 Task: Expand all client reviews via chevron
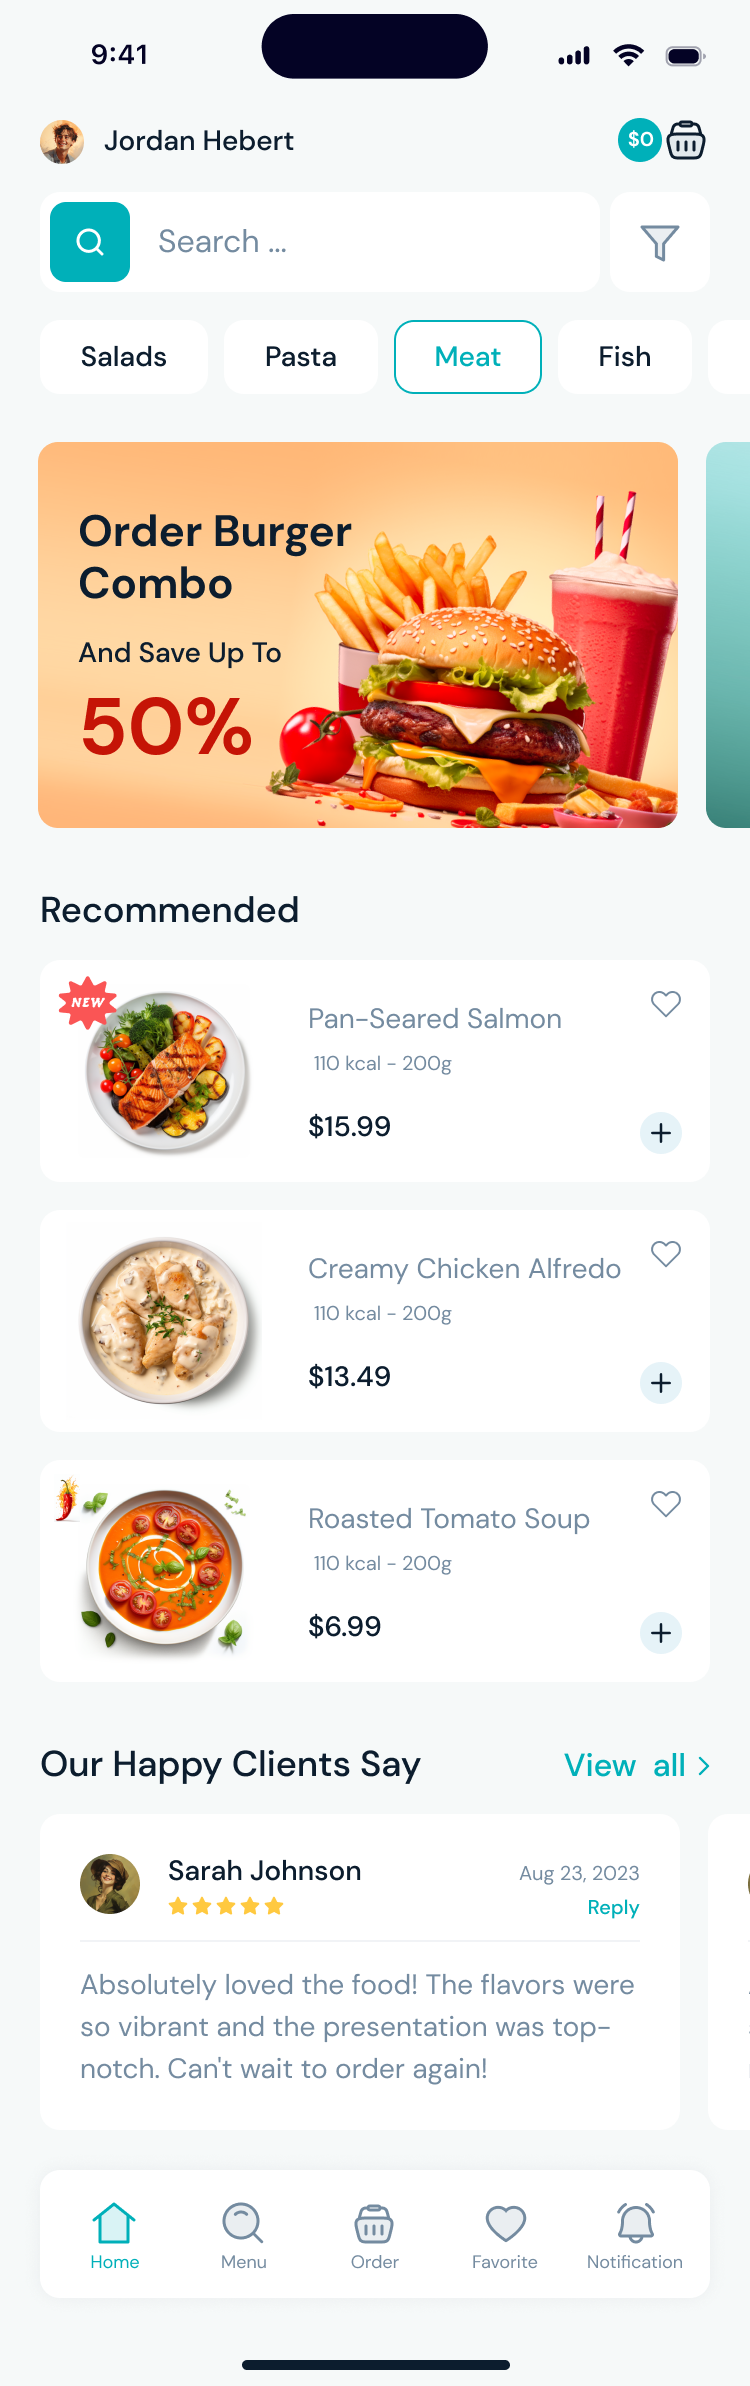[703, 1765]
